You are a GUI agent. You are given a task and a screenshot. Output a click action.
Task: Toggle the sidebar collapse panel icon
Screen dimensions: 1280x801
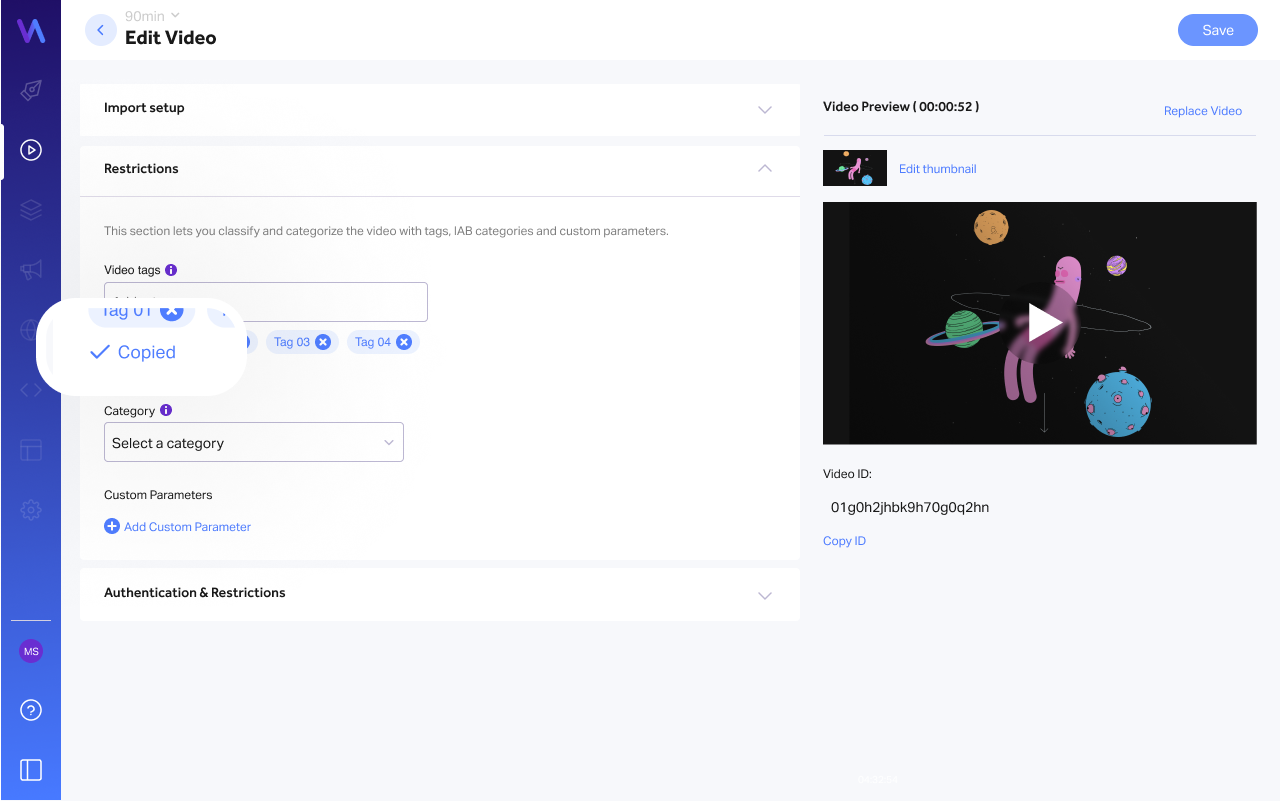[31, 770]
